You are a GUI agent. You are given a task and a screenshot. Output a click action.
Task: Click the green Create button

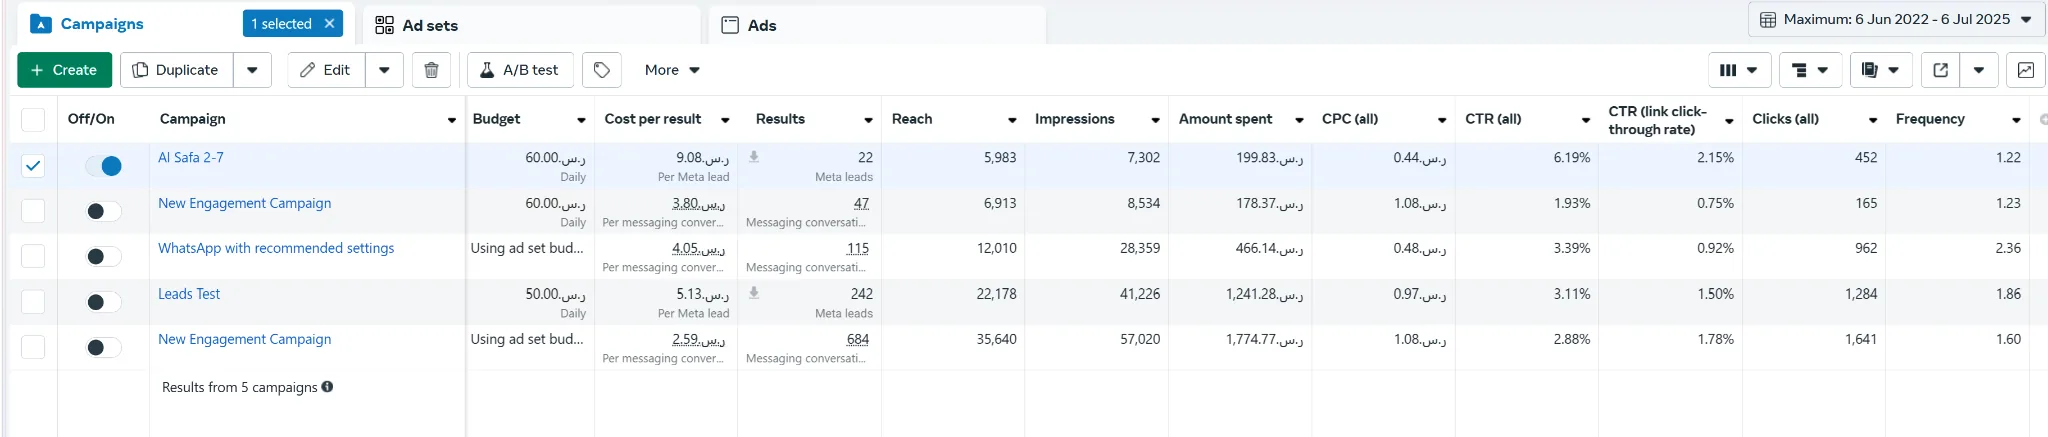[x=64, y=70]
